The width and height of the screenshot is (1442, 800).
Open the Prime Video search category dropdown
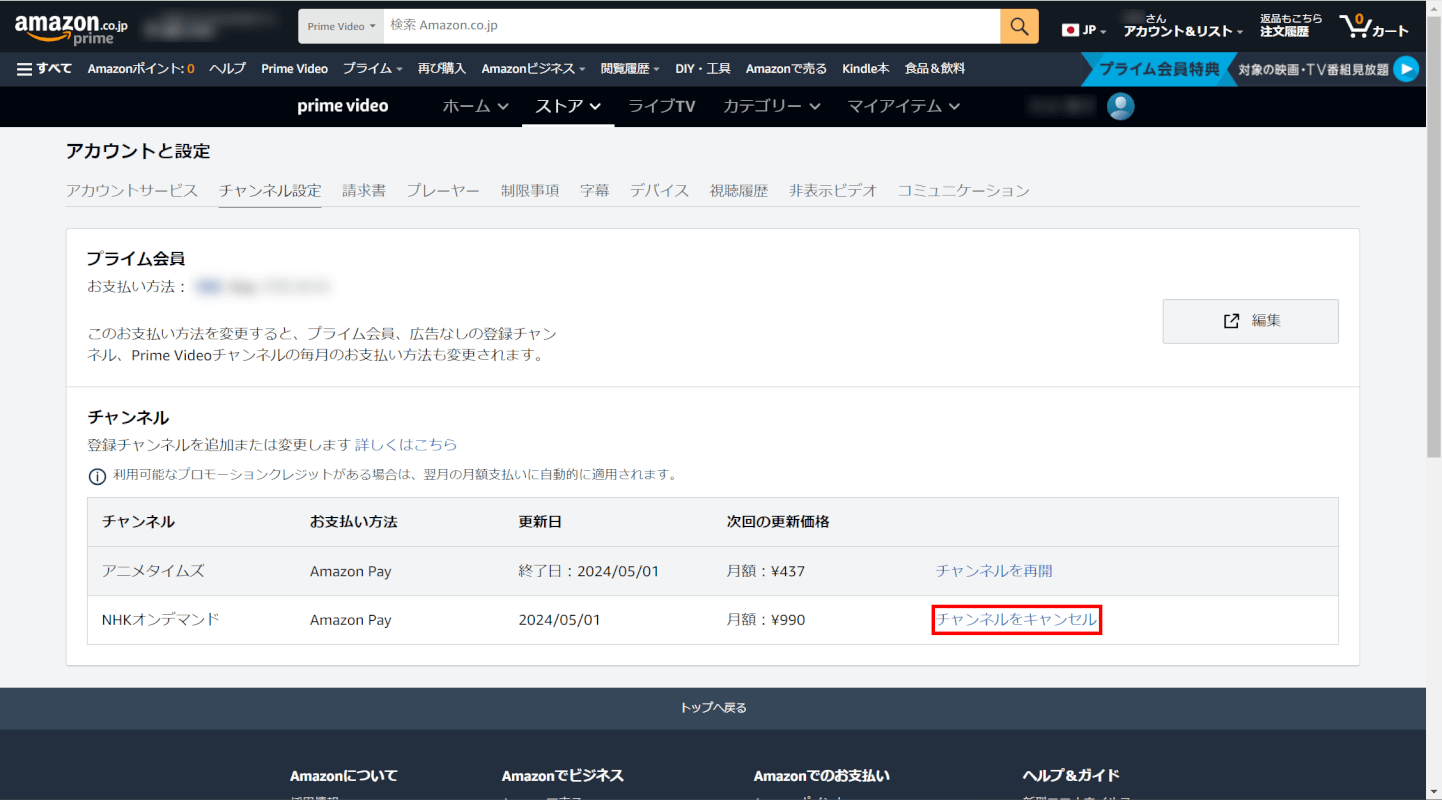point(341,26)
